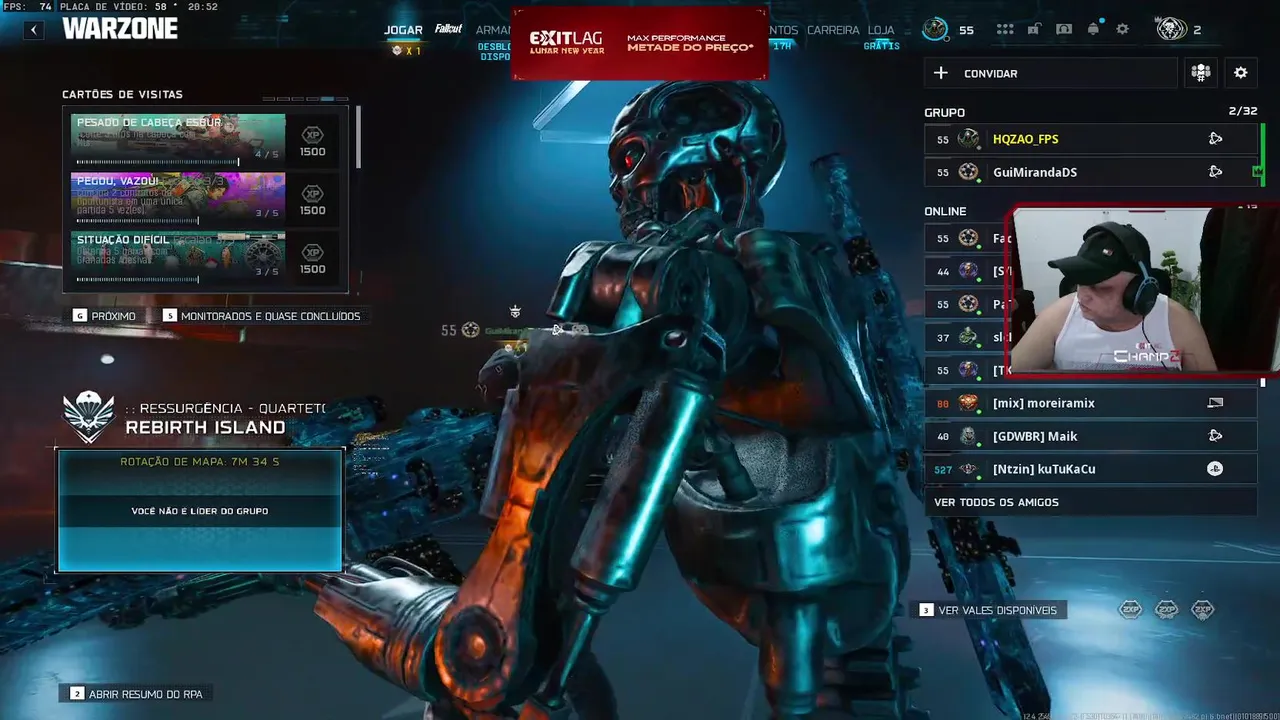Click the ExitLag Lunar New Year banner

[x=640, y=42]
